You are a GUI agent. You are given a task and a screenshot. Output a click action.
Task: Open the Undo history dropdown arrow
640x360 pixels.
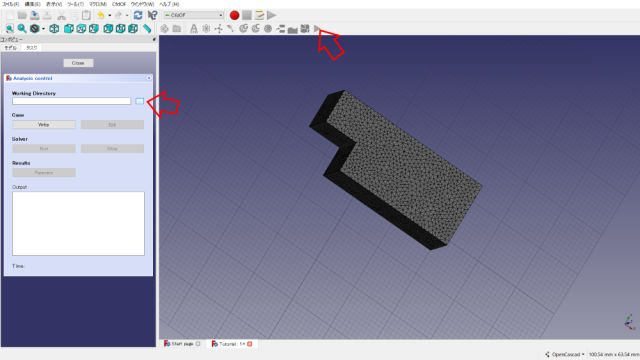(x=109, y=16)
